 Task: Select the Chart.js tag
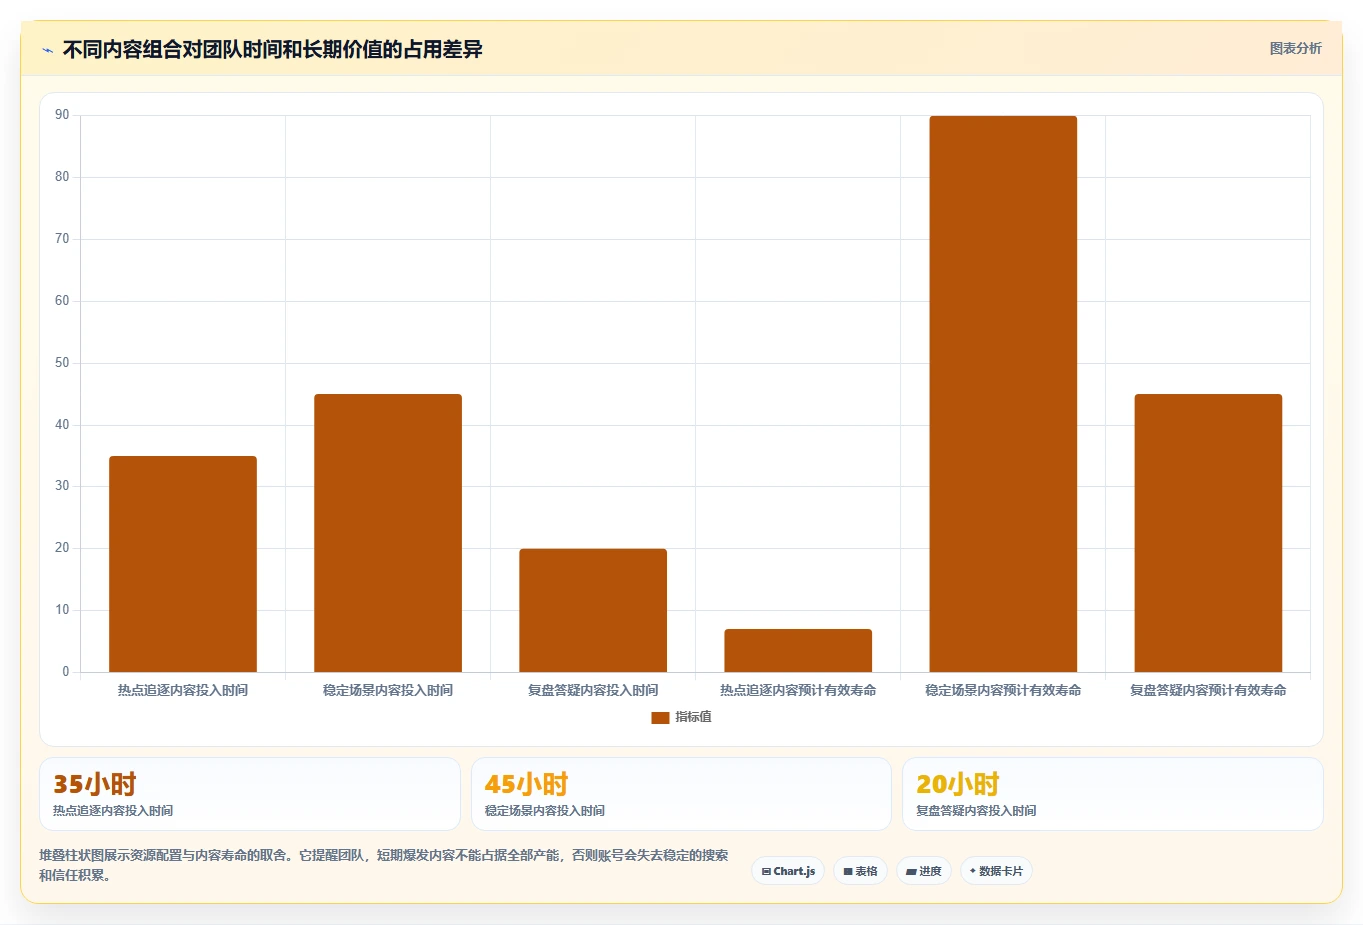(x=788, y=871)
